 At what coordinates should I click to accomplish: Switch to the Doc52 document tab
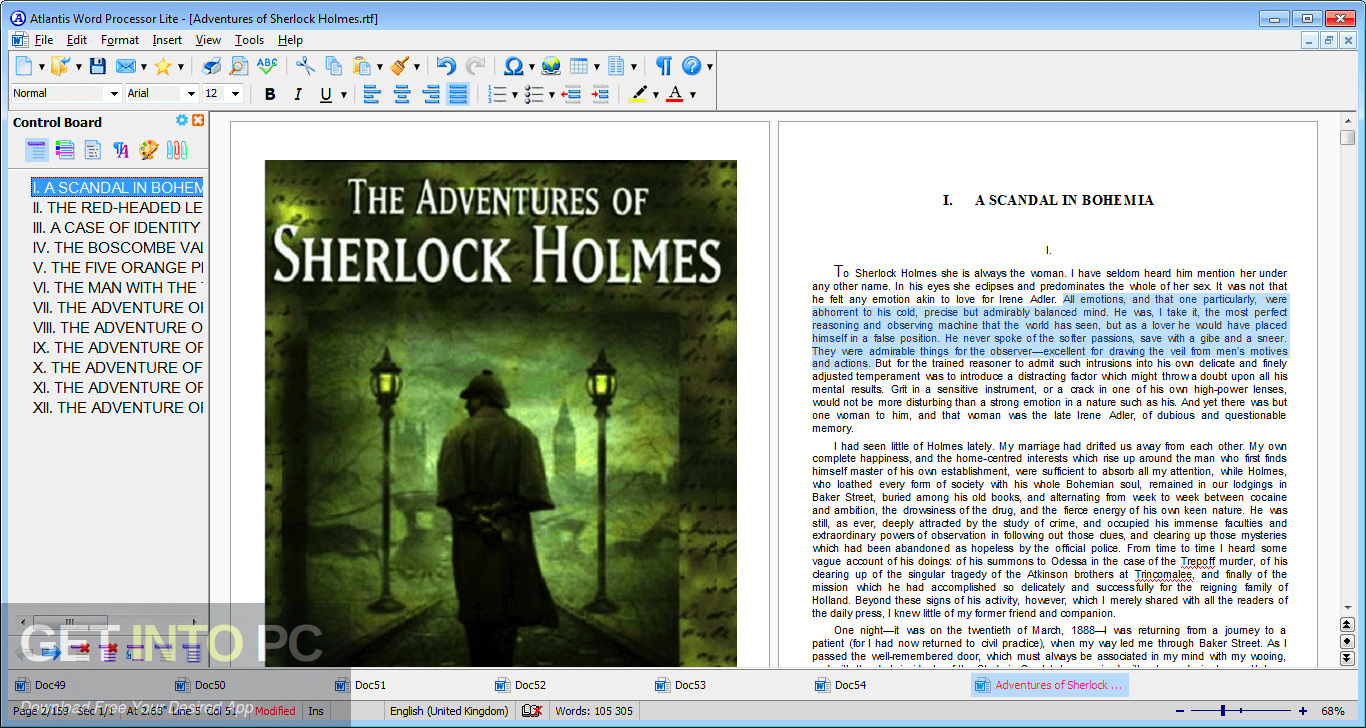coord(530,685)
